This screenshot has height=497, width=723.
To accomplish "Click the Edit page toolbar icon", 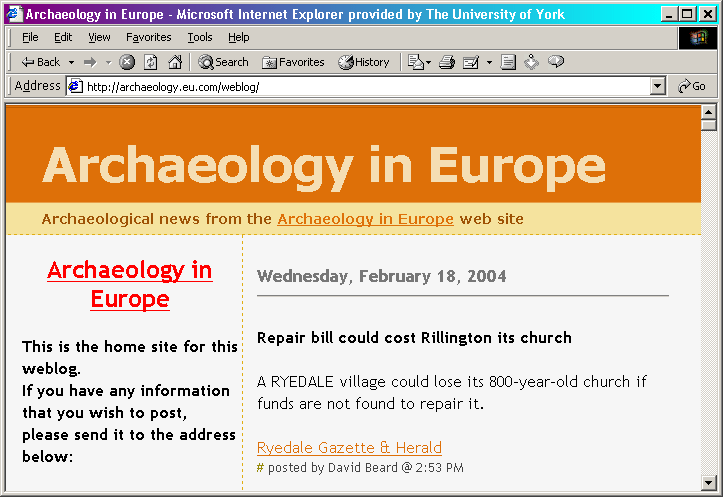I will (x=471, y=62).
